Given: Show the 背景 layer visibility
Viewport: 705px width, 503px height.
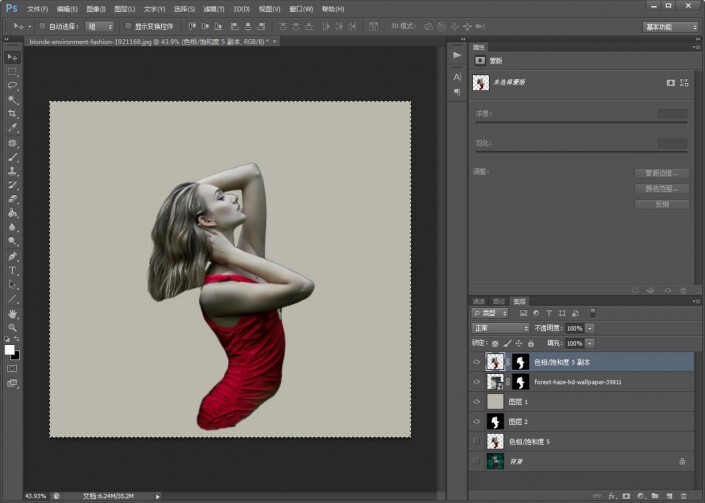Looking at the screenshot, I should (x=476, y=461).
